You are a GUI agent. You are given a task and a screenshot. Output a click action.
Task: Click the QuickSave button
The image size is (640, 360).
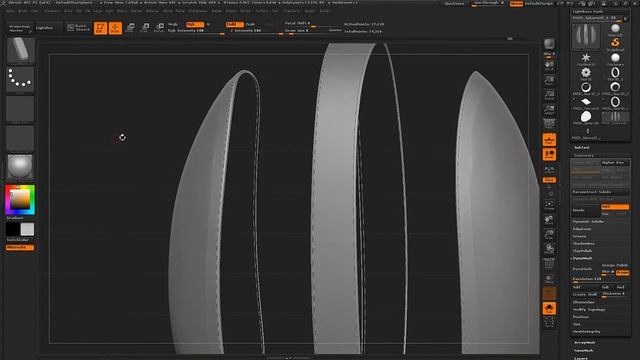coord(454,3)
